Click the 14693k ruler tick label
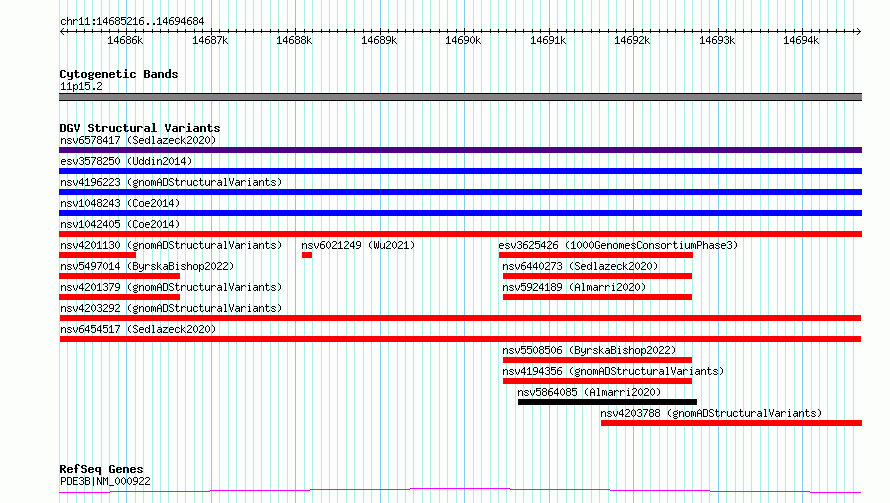This screenshot has height=503, width=890. (x=717, y=40)
